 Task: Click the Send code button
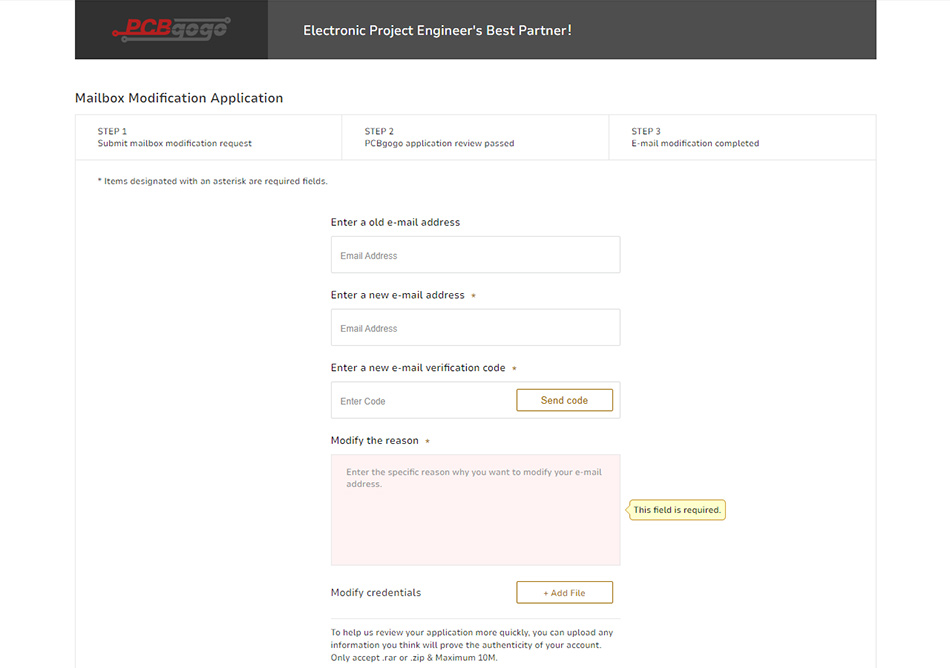(565, 400)
